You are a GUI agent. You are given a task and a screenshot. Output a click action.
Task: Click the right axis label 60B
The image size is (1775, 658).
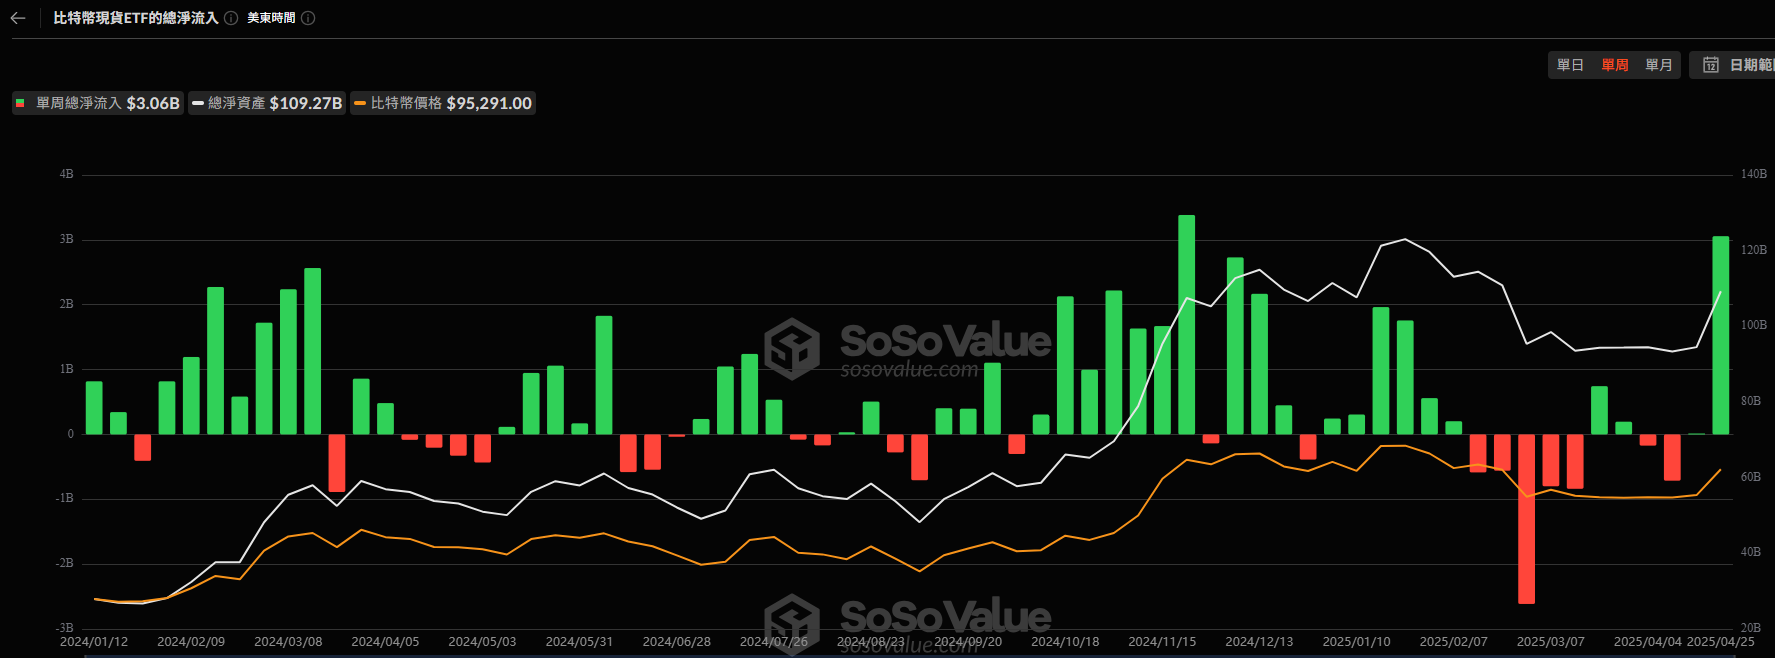coord(1750,477)
